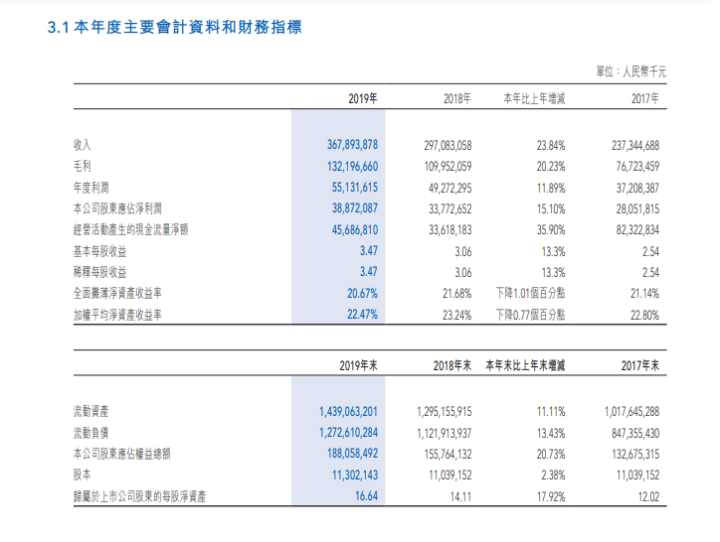Click the 下降0.77個百分點 cell
720x542 pixels.
530,315
